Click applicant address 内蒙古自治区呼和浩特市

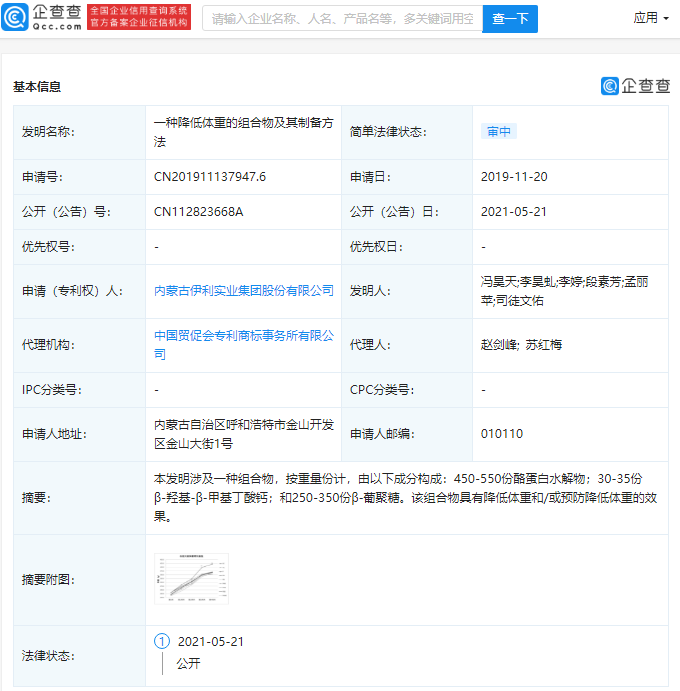[244, 434]
